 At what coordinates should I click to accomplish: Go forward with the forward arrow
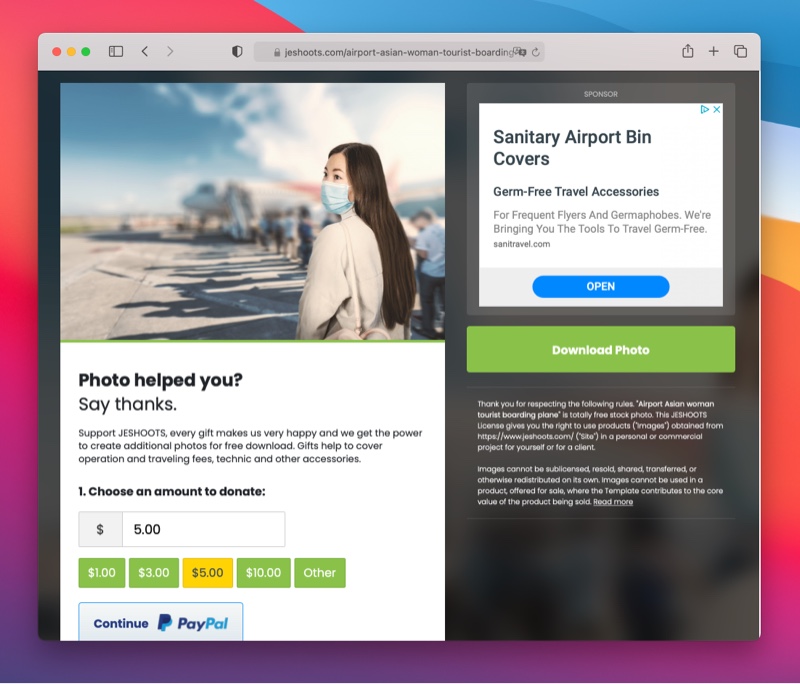170,52
